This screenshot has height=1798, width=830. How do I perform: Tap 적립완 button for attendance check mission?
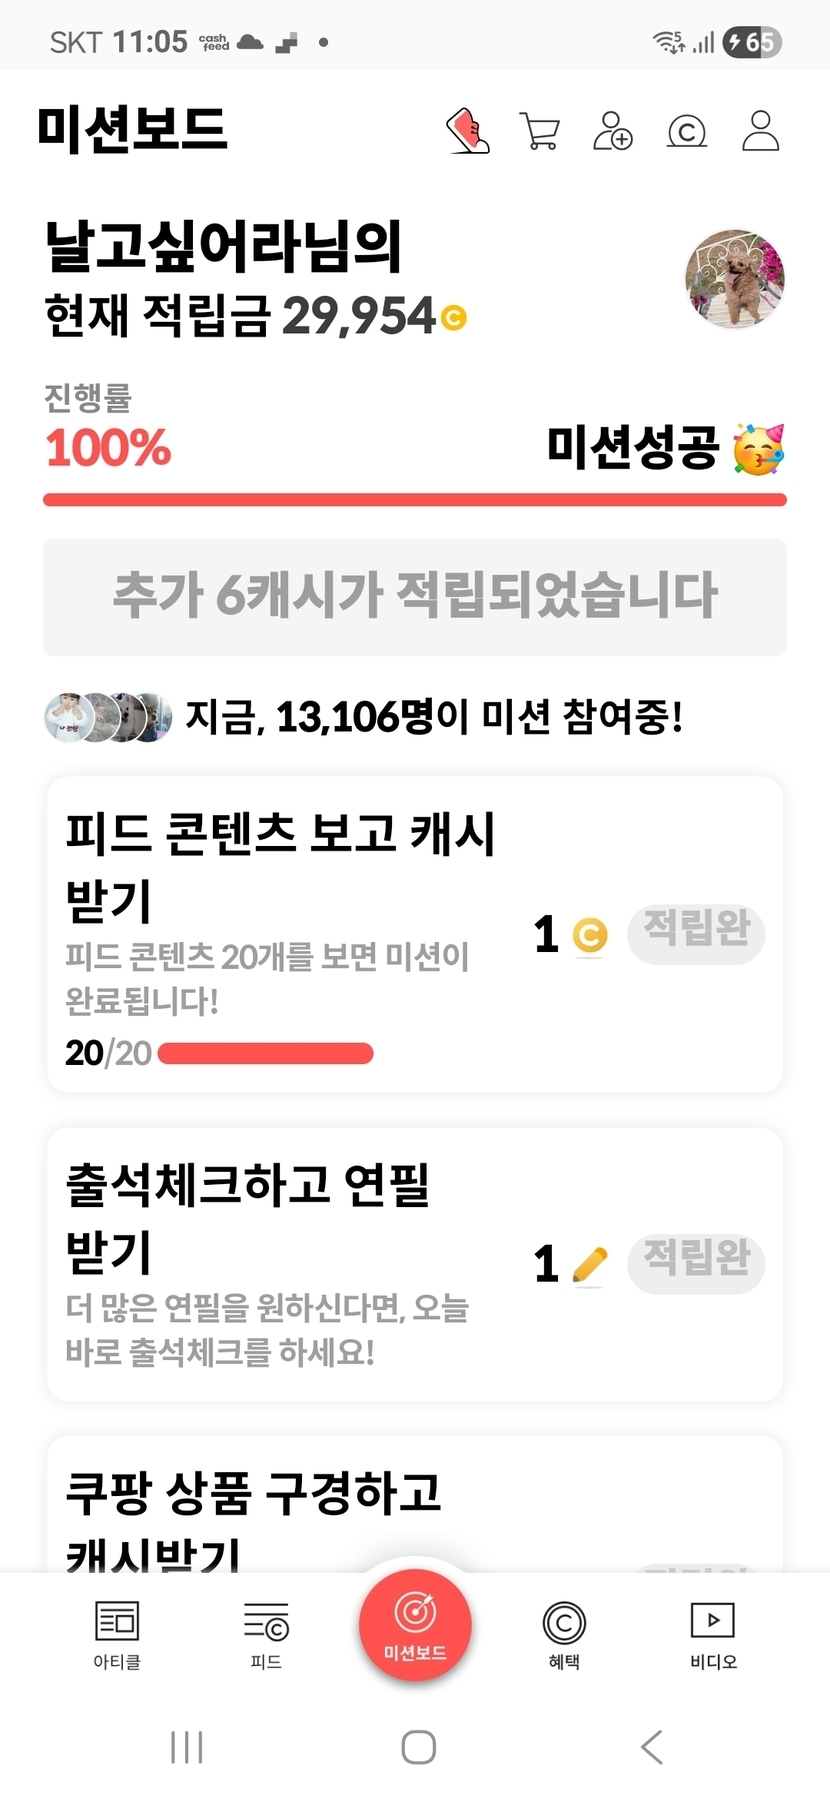pos(696,1263)
